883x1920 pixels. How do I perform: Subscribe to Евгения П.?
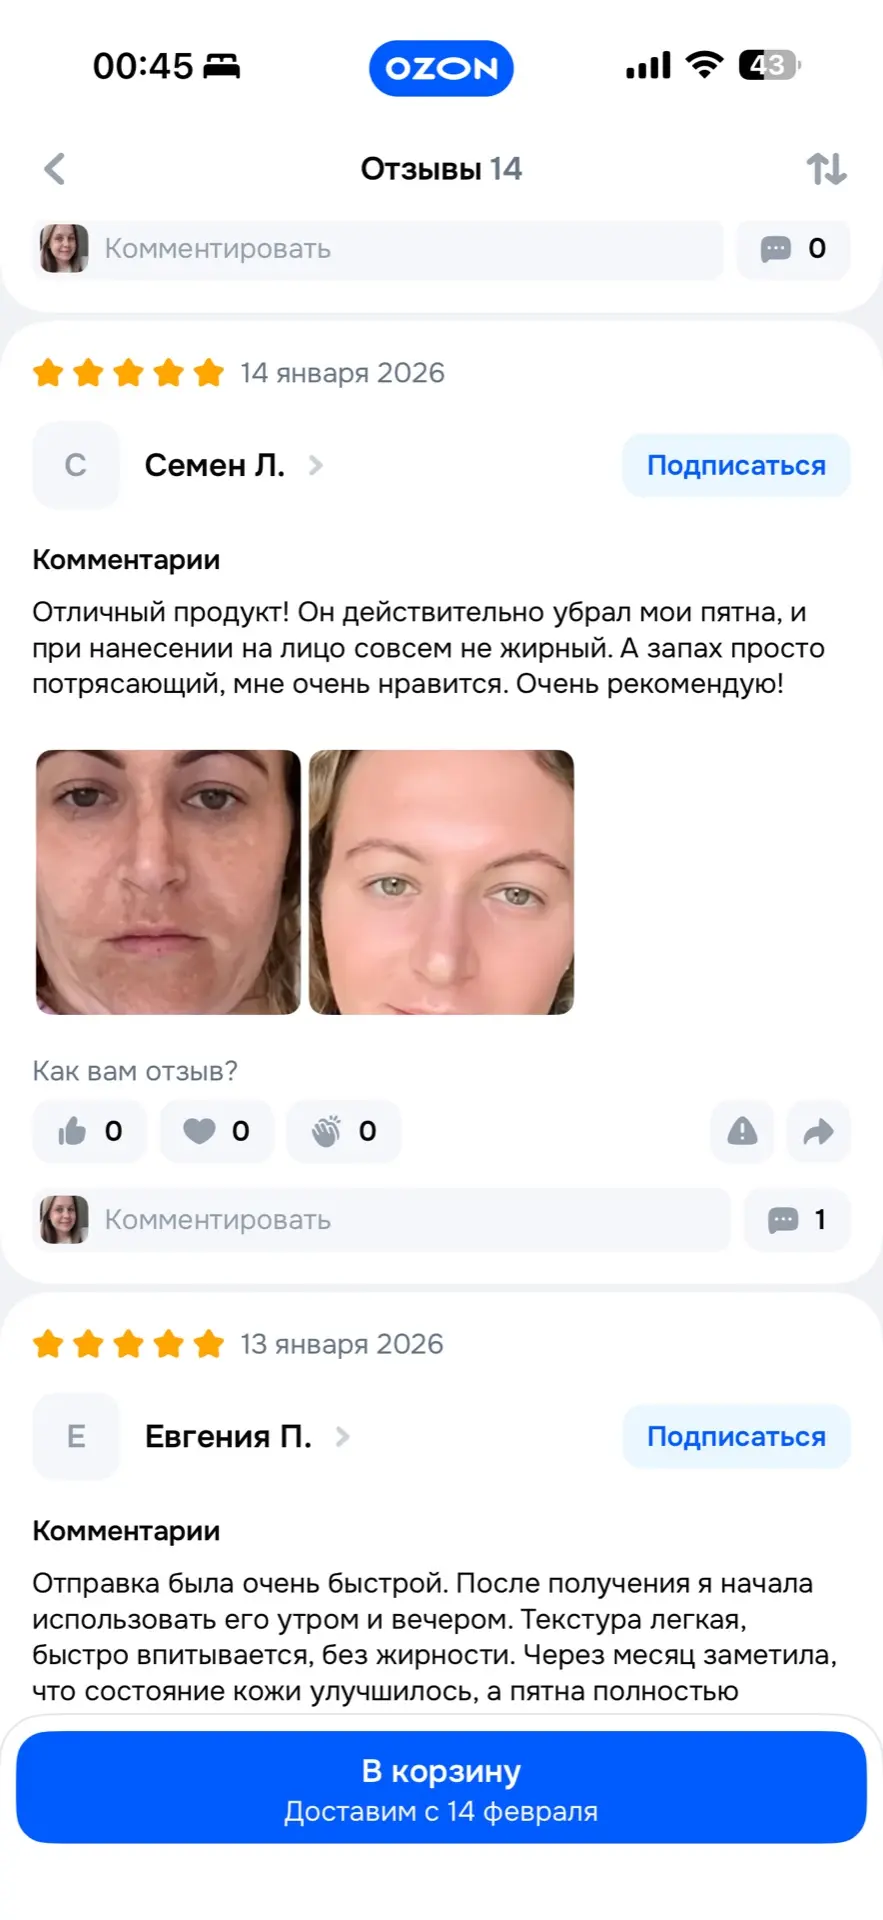737,1437
